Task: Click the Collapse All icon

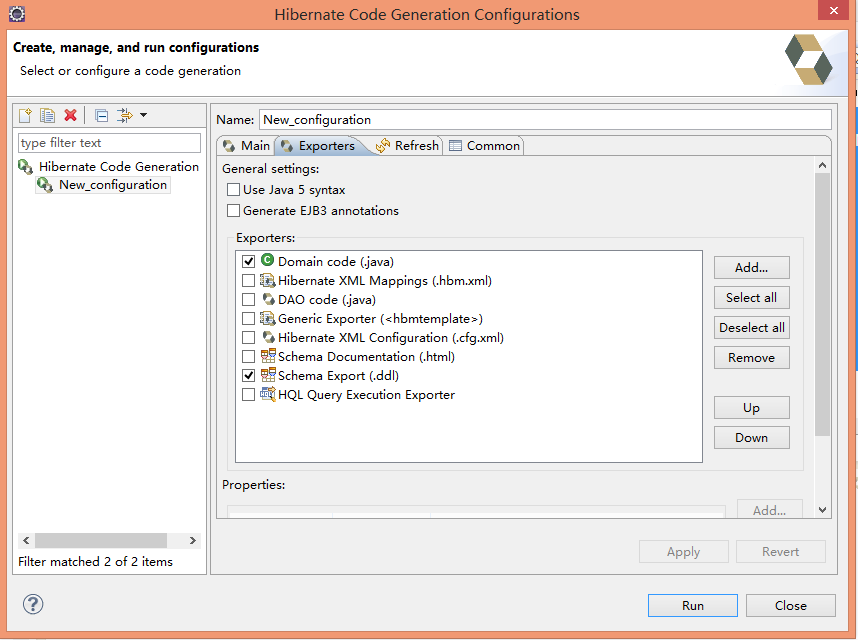Action: (101, 115)
